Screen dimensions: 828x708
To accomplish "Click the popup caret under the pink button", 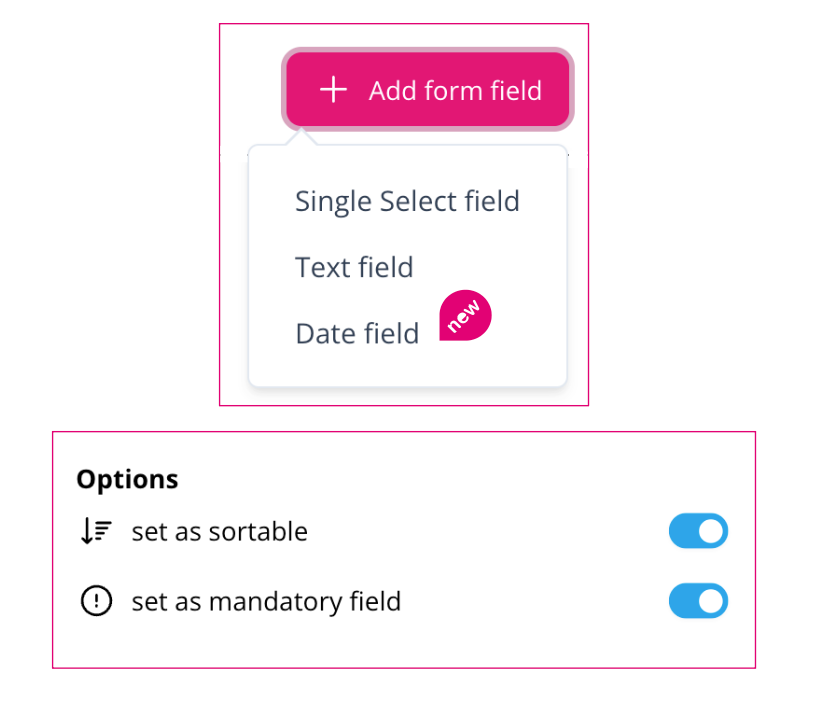I will coord(302,136).
